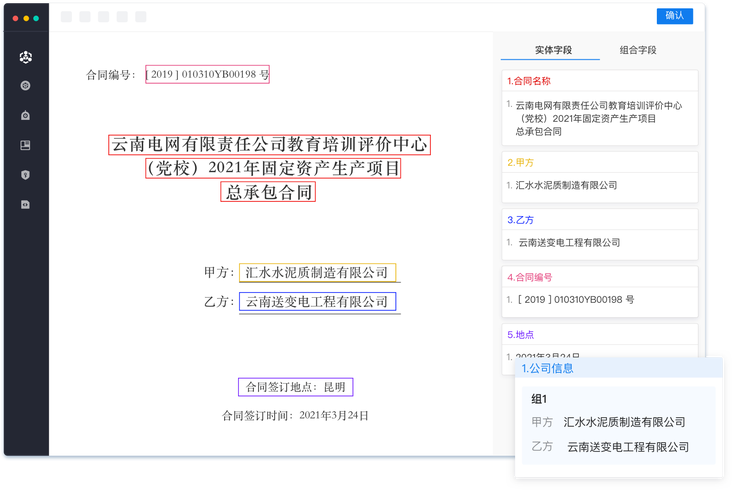This screenshot has height=500, width=743.
Task: Click the extracted contract number in panel
Action: pyautogui.click(x=576, y=300)
